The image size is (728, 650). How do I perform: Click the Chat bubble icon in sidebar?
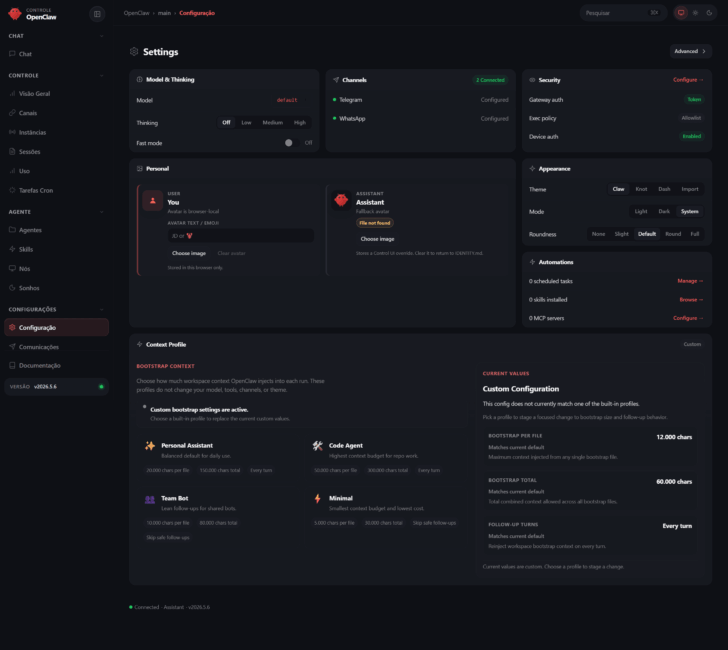pos(12,54)
